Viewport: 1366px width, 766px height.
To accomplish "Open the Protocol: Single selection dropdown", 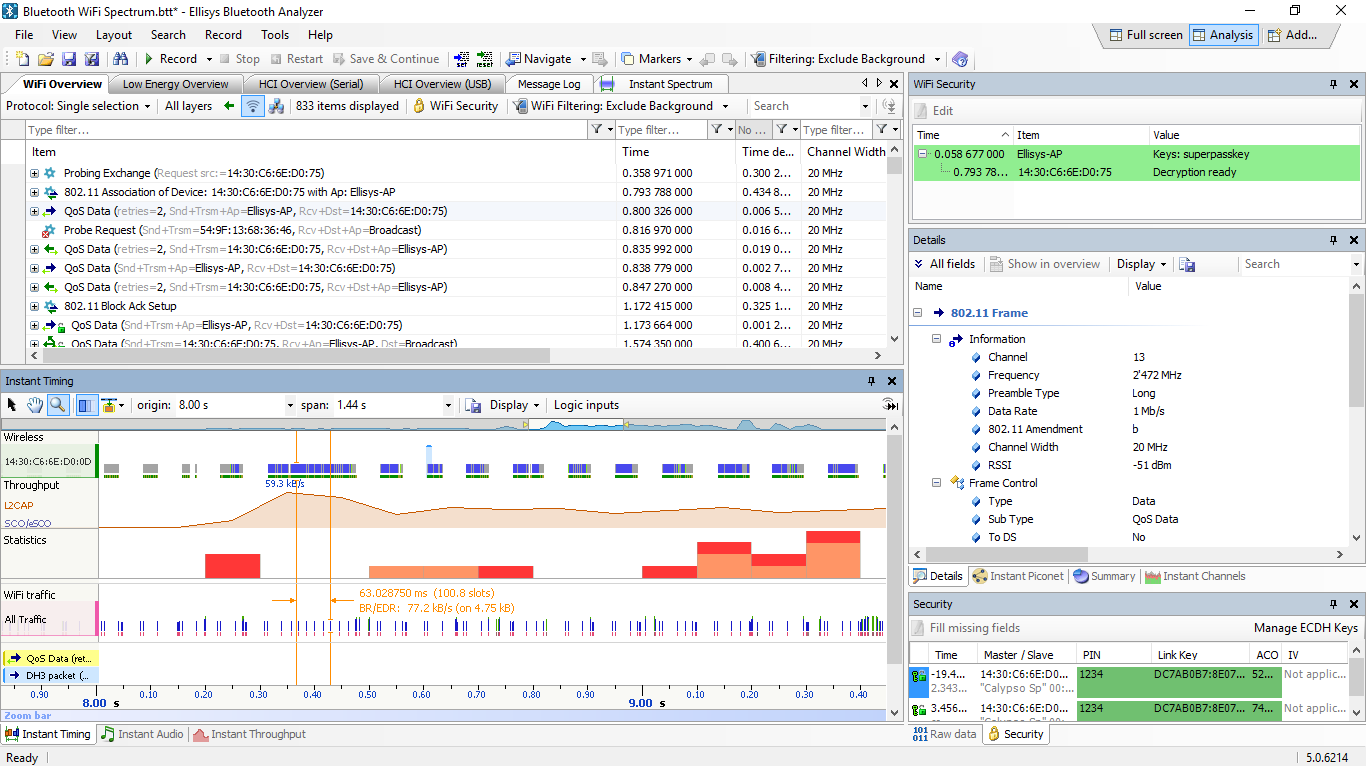I will (x=79, y=106).
